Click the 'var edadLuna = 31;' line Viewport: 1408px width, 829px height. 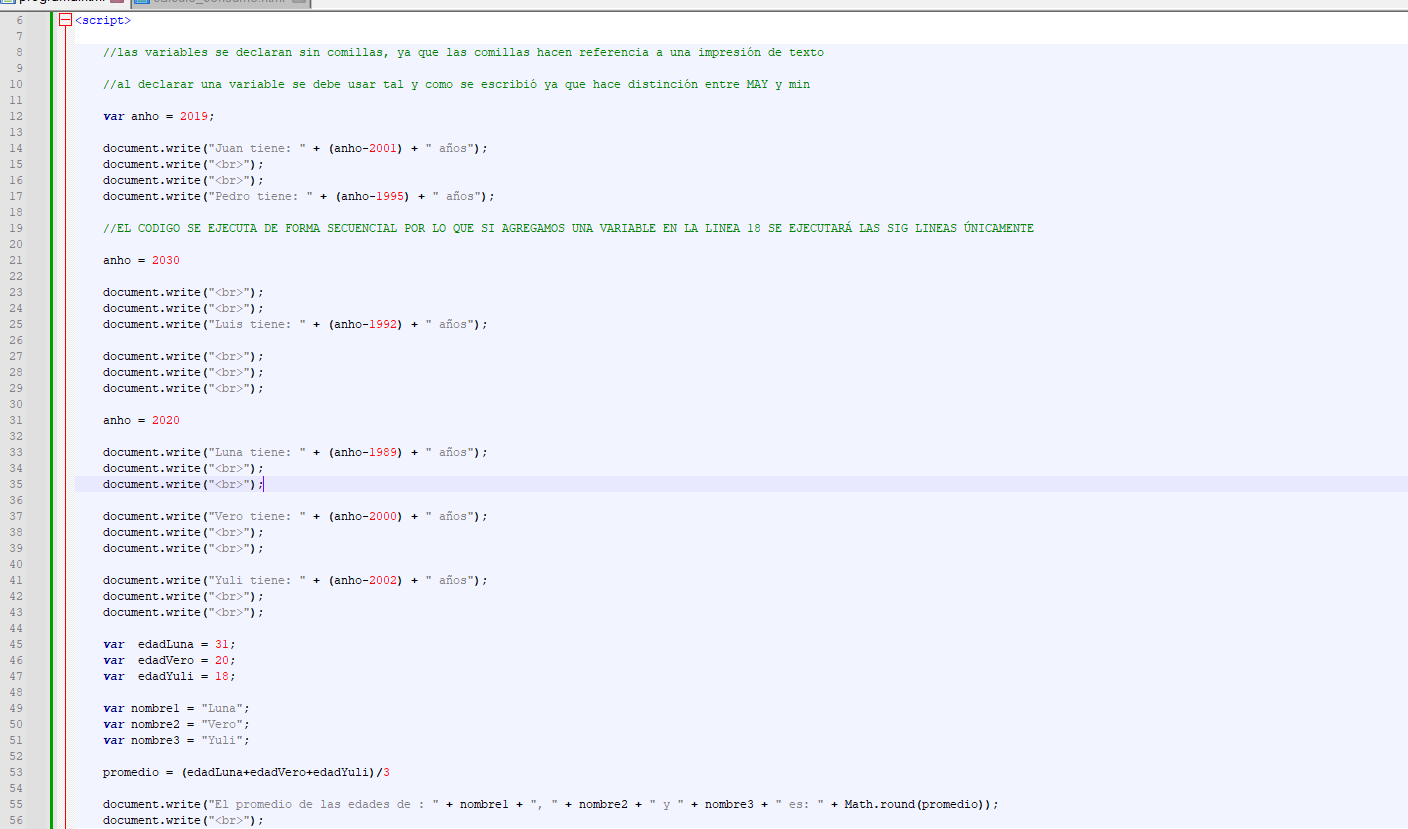[169, 644]
